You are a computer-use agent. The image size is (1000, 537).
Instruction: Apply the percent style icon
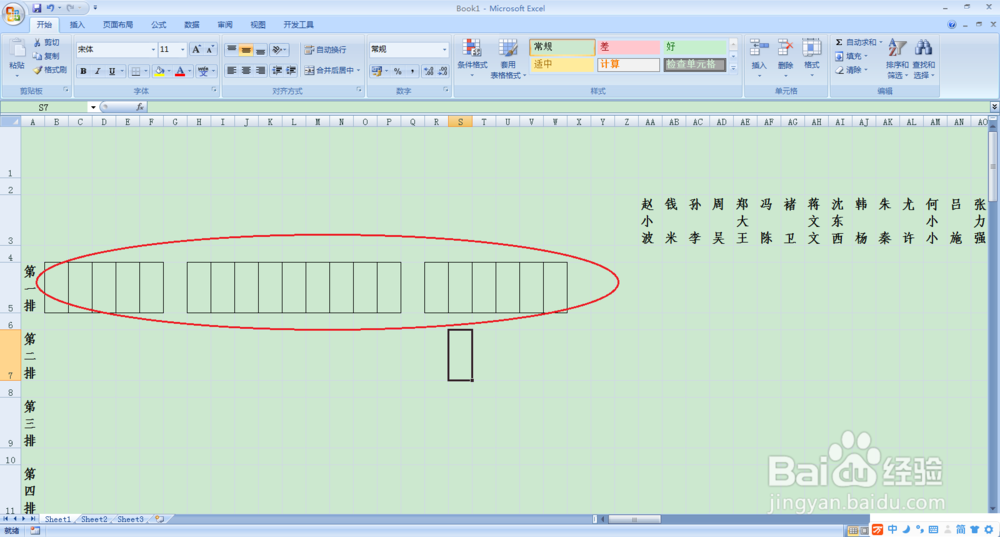(x=397, y=71)
